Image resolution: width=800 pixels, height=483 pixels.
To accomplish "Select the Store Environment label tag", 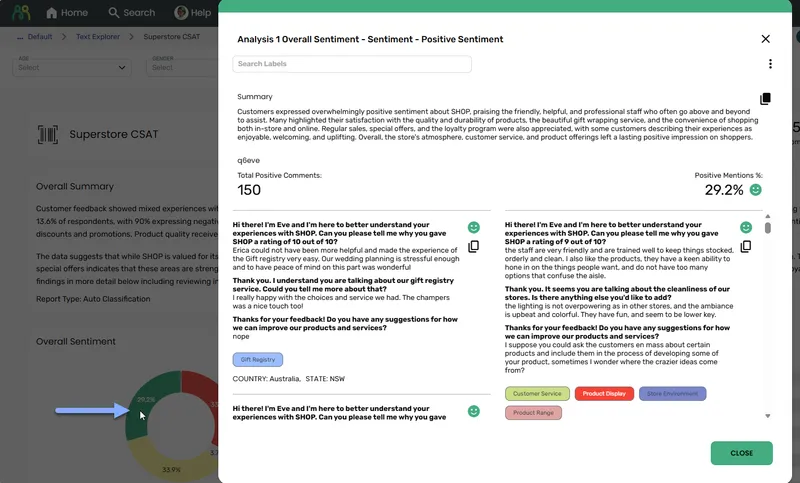I will [672, 394].
